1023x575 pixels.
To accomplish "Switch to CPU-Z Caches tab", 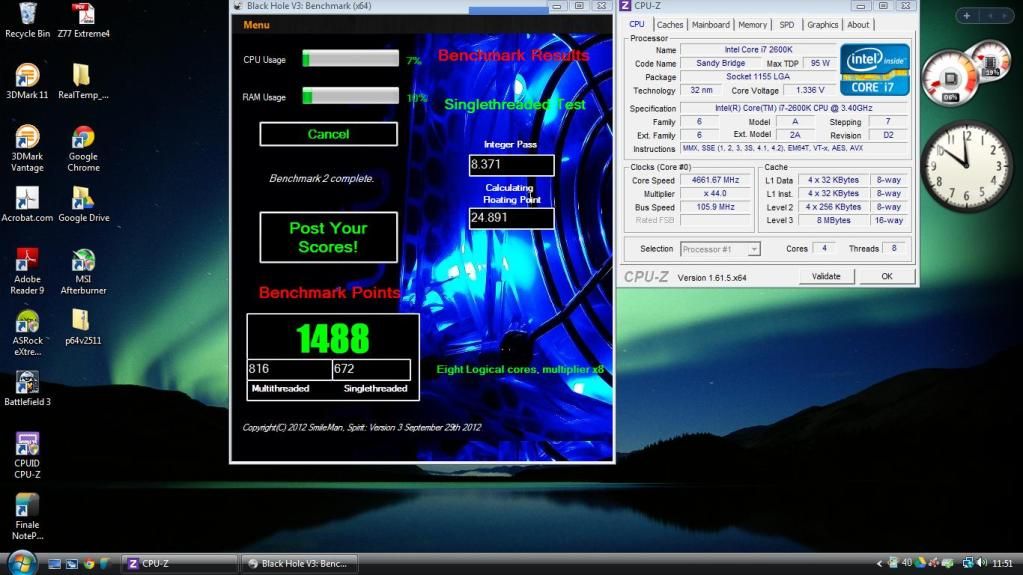I will [669, 25].
